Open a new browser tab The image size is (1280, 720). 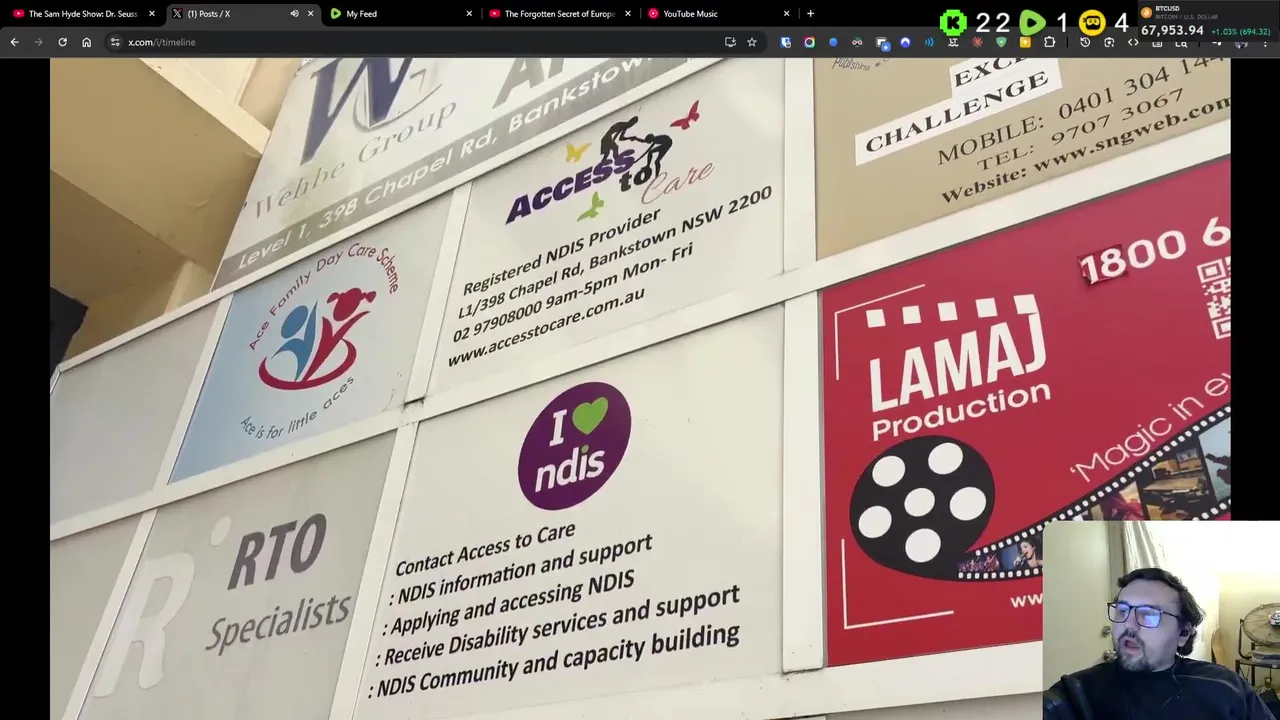[810, 14]
